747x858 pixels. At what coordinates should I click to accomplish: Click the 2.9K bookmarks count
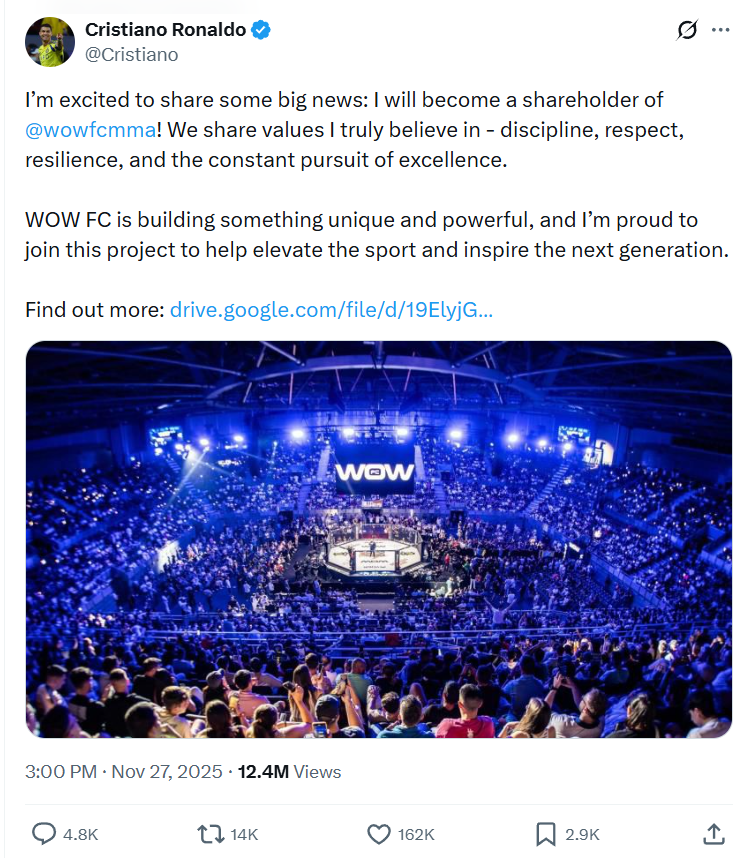click(x=582, y=834)
